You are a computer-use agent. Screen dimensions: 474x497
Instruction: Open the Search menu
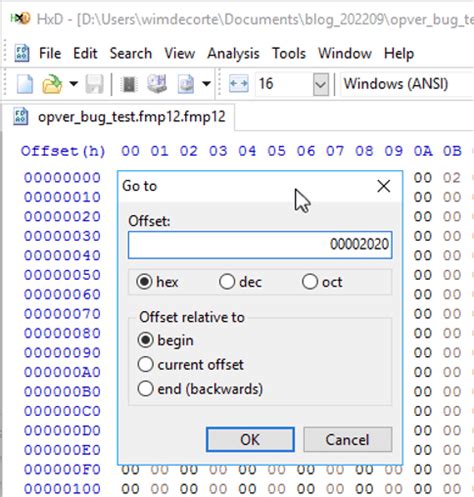pyautogui.click(x=131, y=53)
